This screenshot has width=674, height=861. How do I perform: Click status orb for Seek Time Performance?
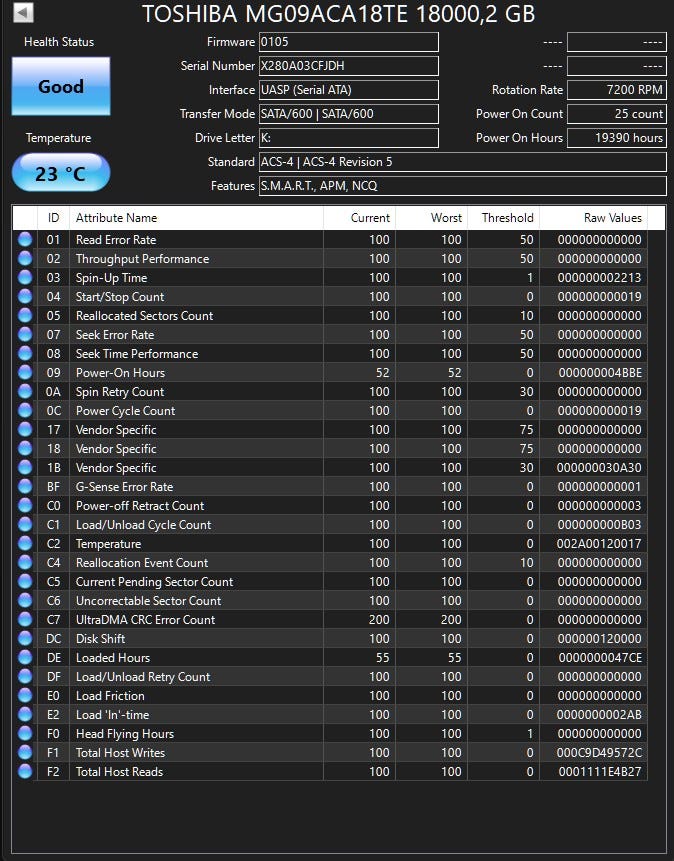pyautogui.click(x=25, y=354)
